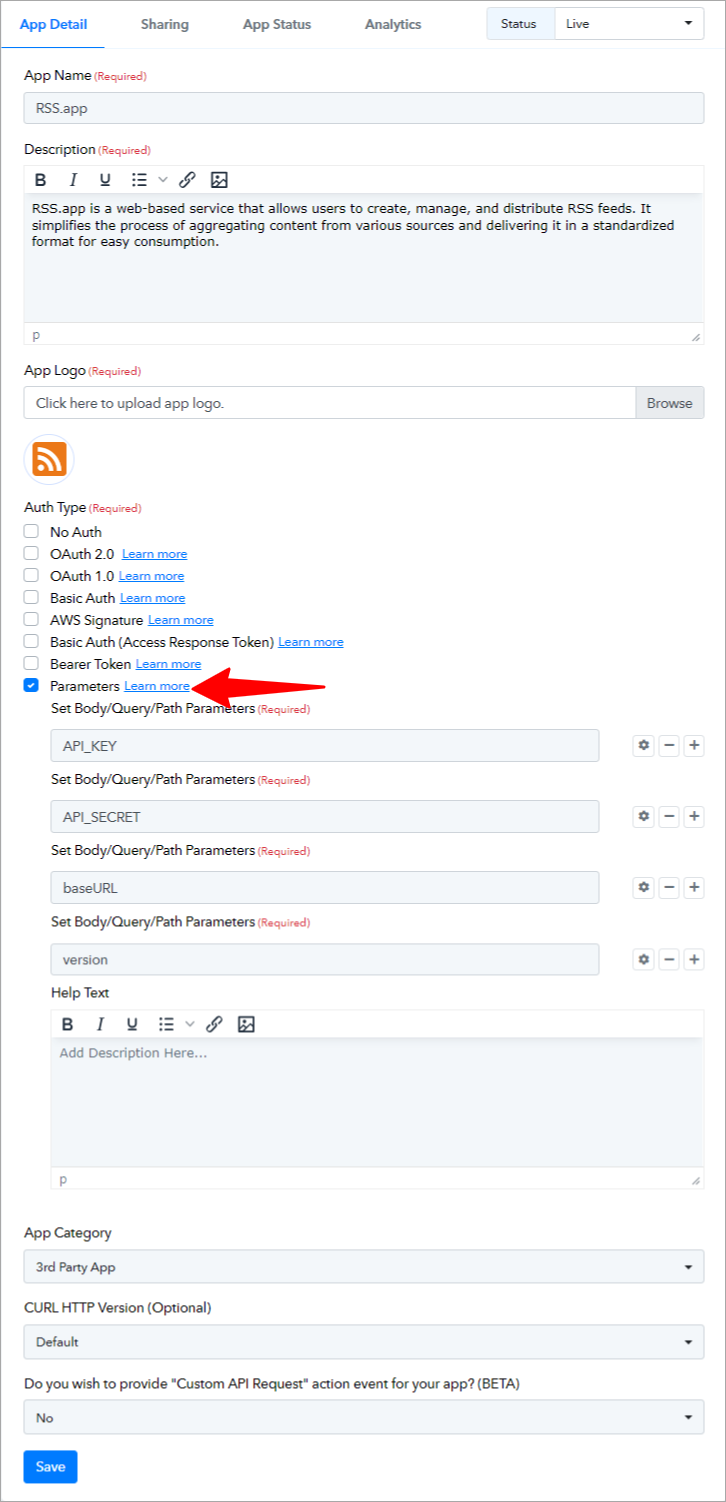This screenshot has height=1502, width=726.
Task: Open the CURL HTTP Version dropdown
Action: 364,1342
